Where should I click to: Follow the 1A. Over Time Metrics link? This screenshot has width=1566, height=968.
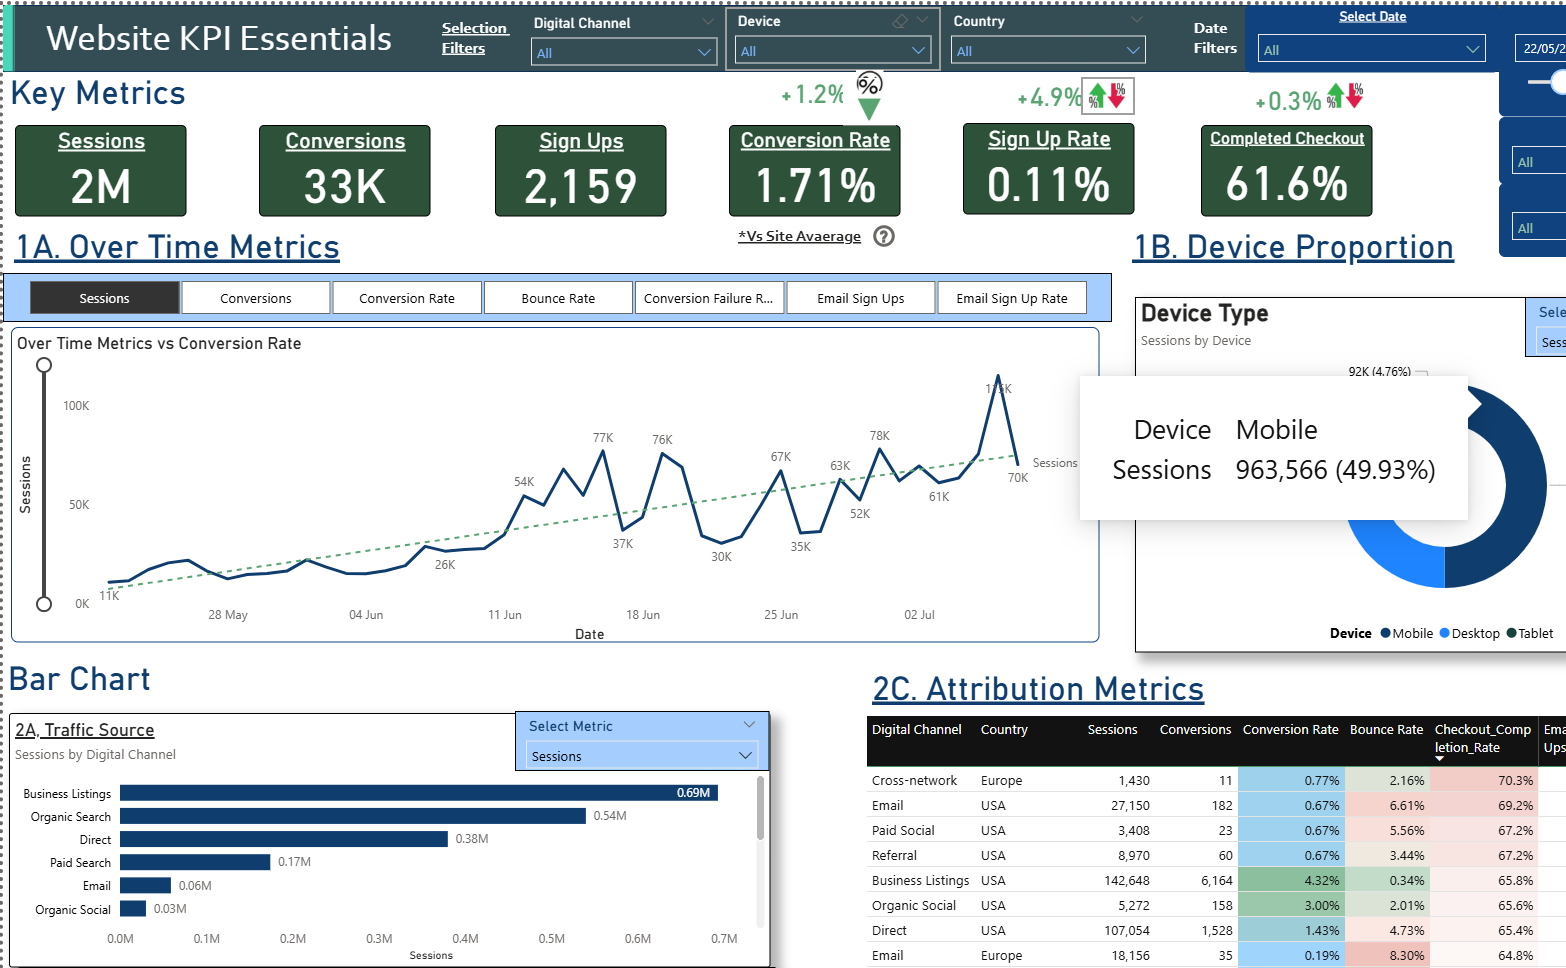(x=178, y=247)
